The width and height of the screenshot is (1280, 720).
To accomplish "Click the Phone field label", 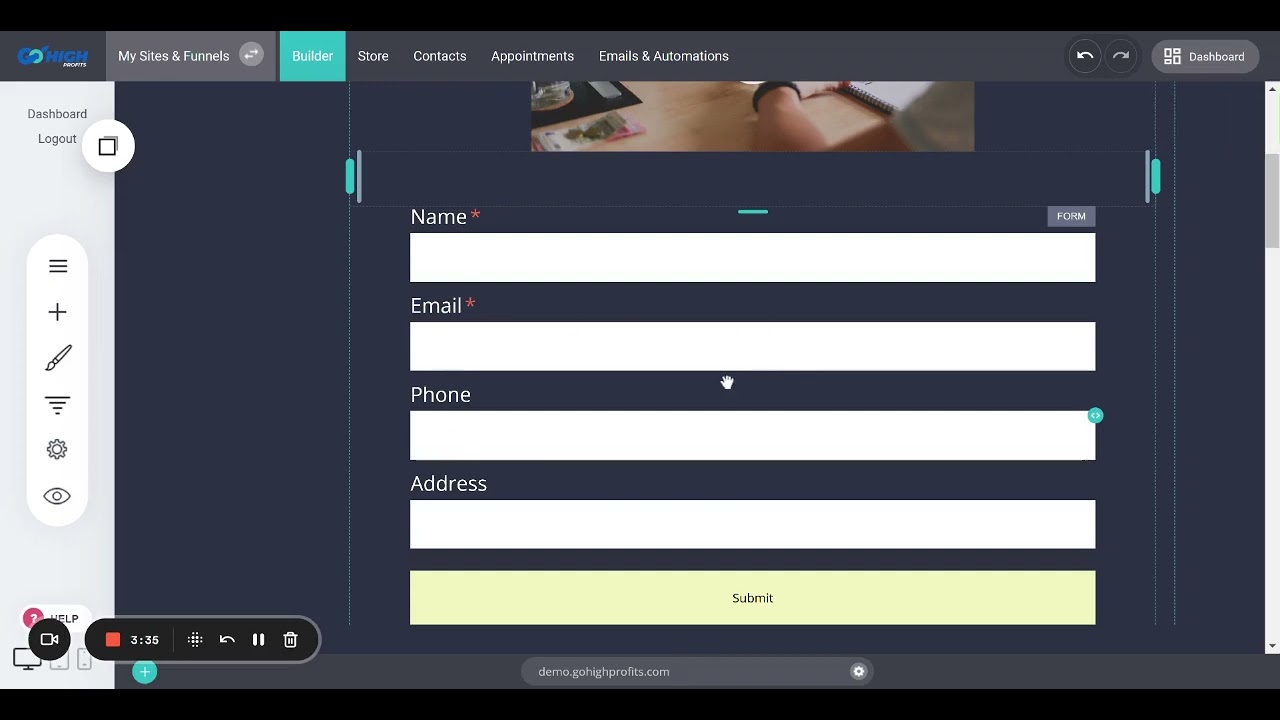I will point(440,395).
